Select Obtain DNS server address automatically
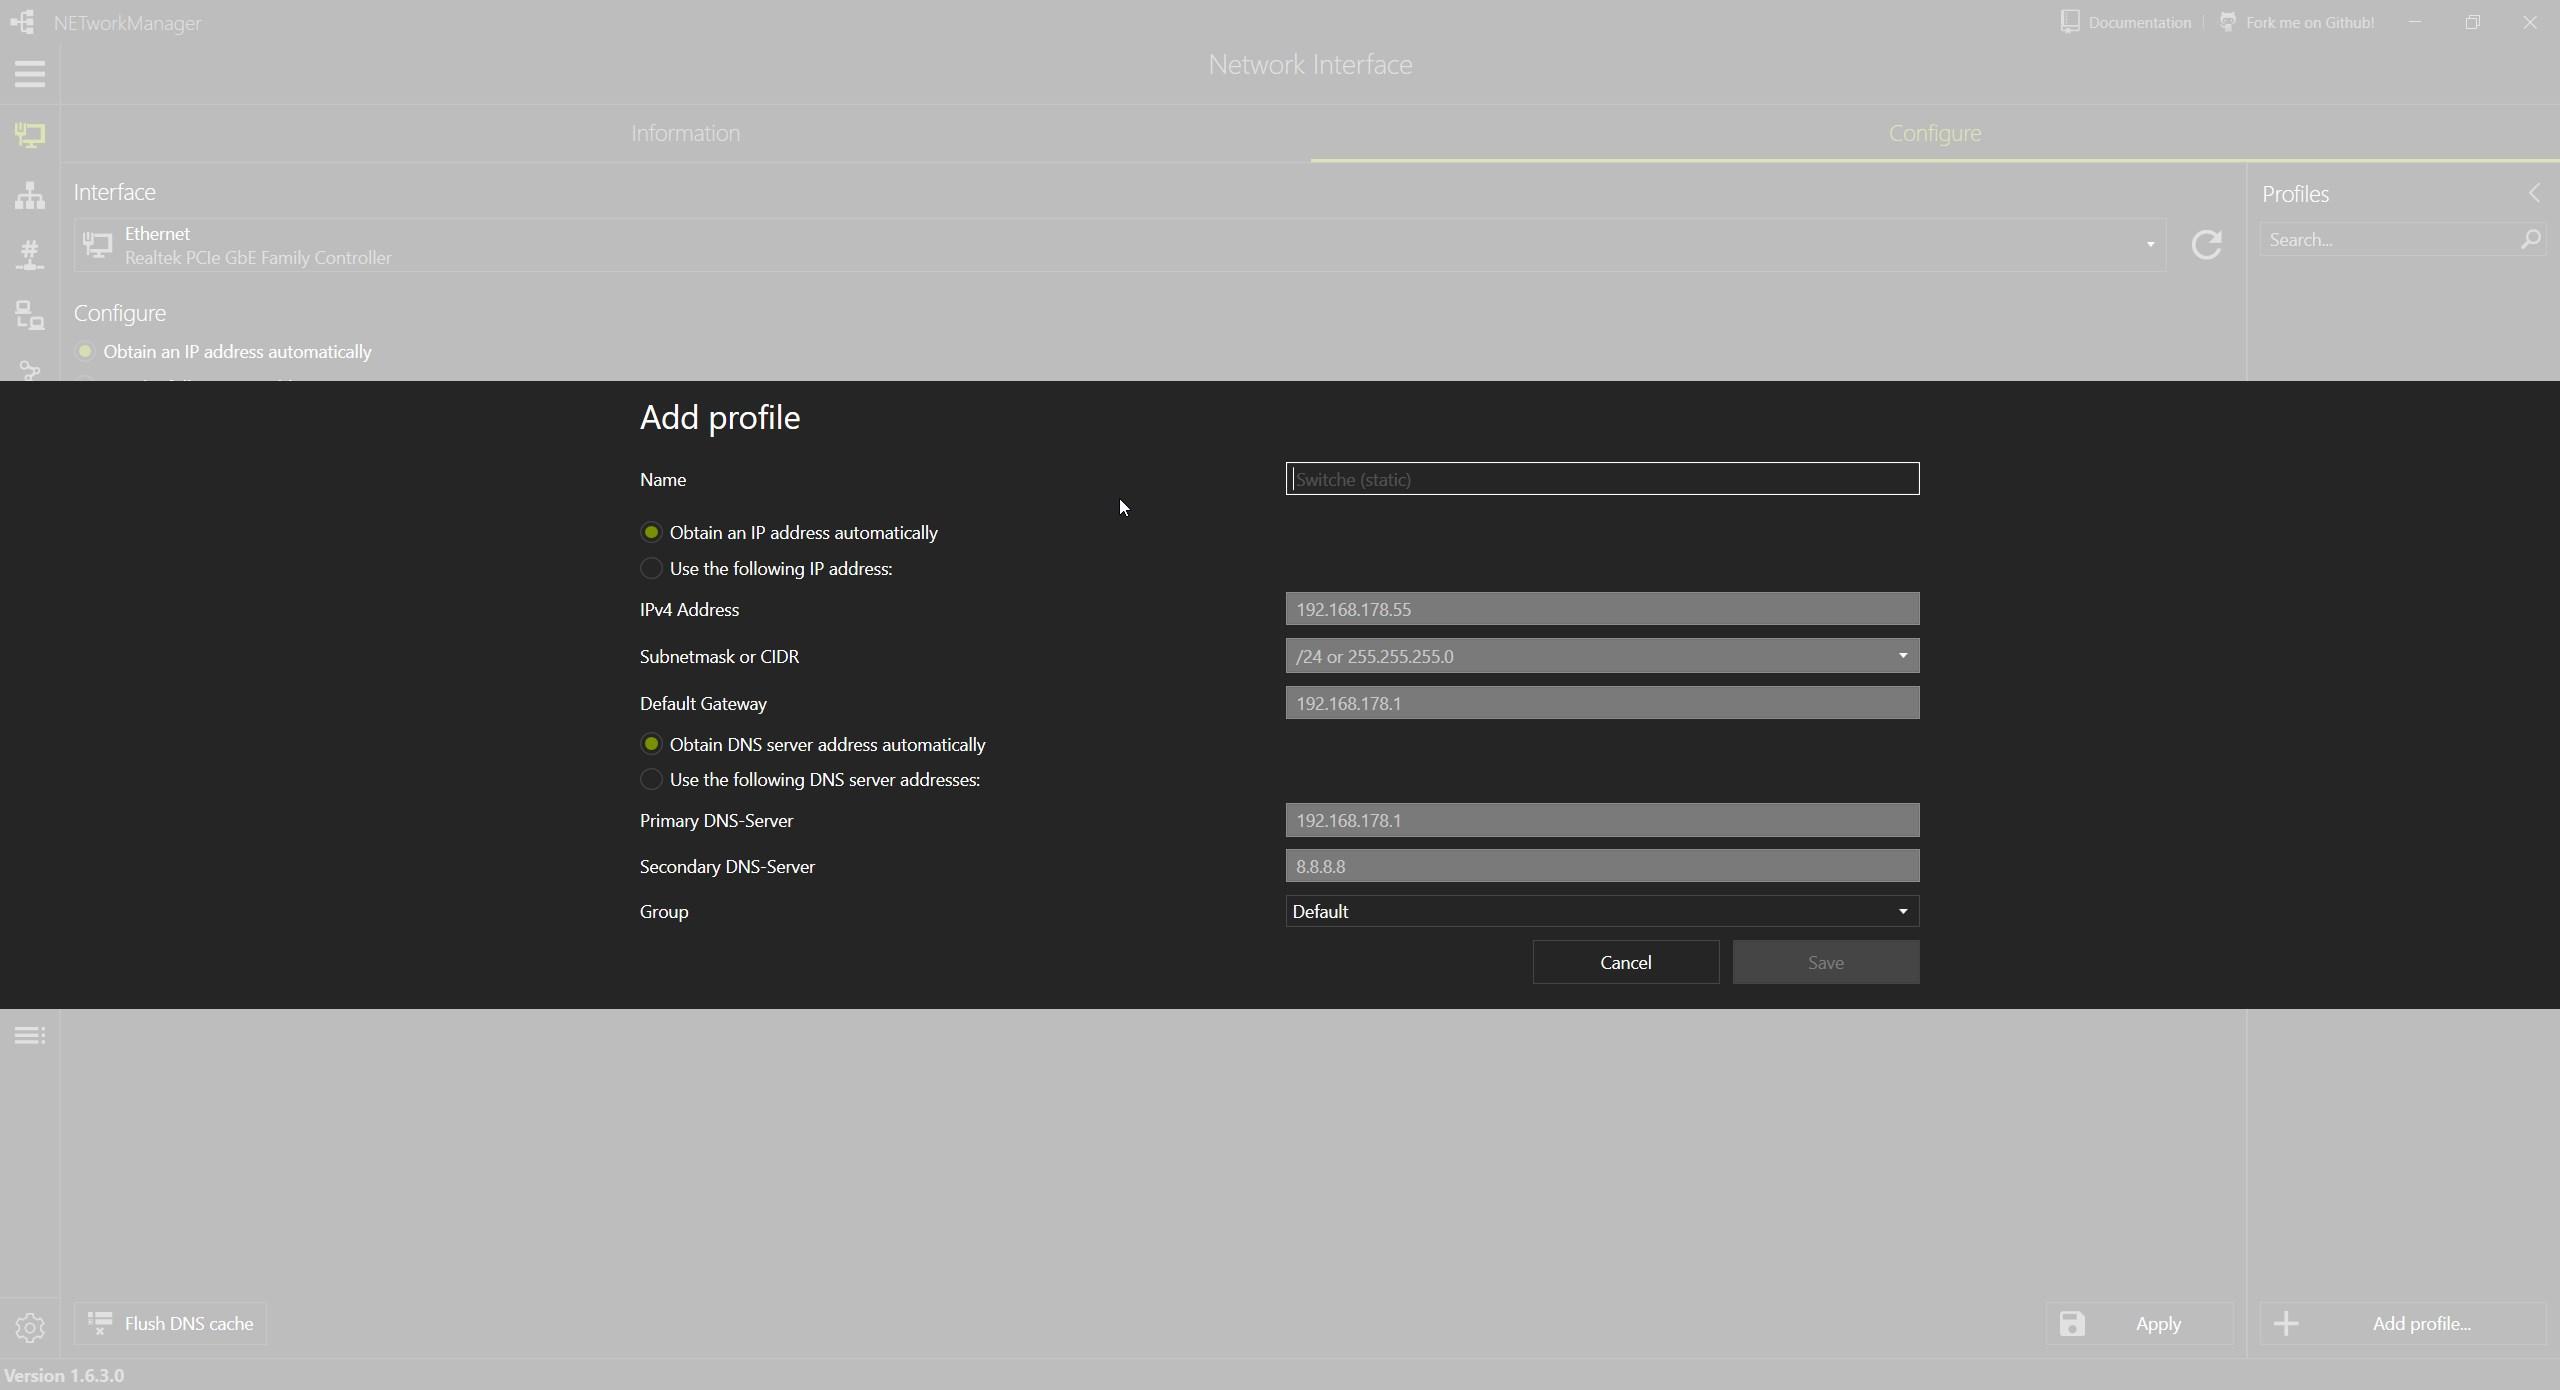The width and height of the screenshot is (2560, 1390). pyautogui.click(x=651, y=745)
